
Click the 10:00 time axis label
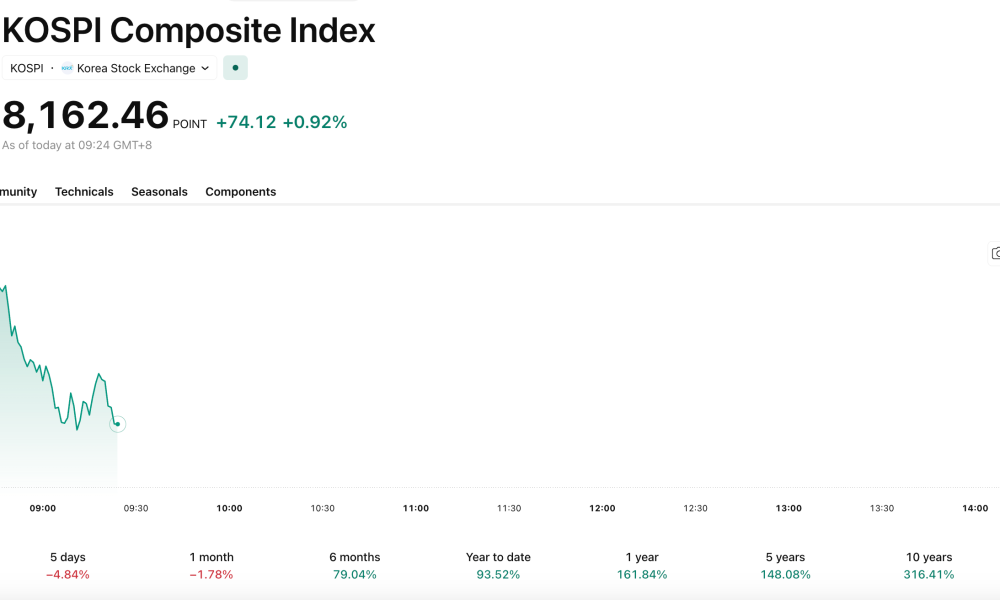click(229, 508)
